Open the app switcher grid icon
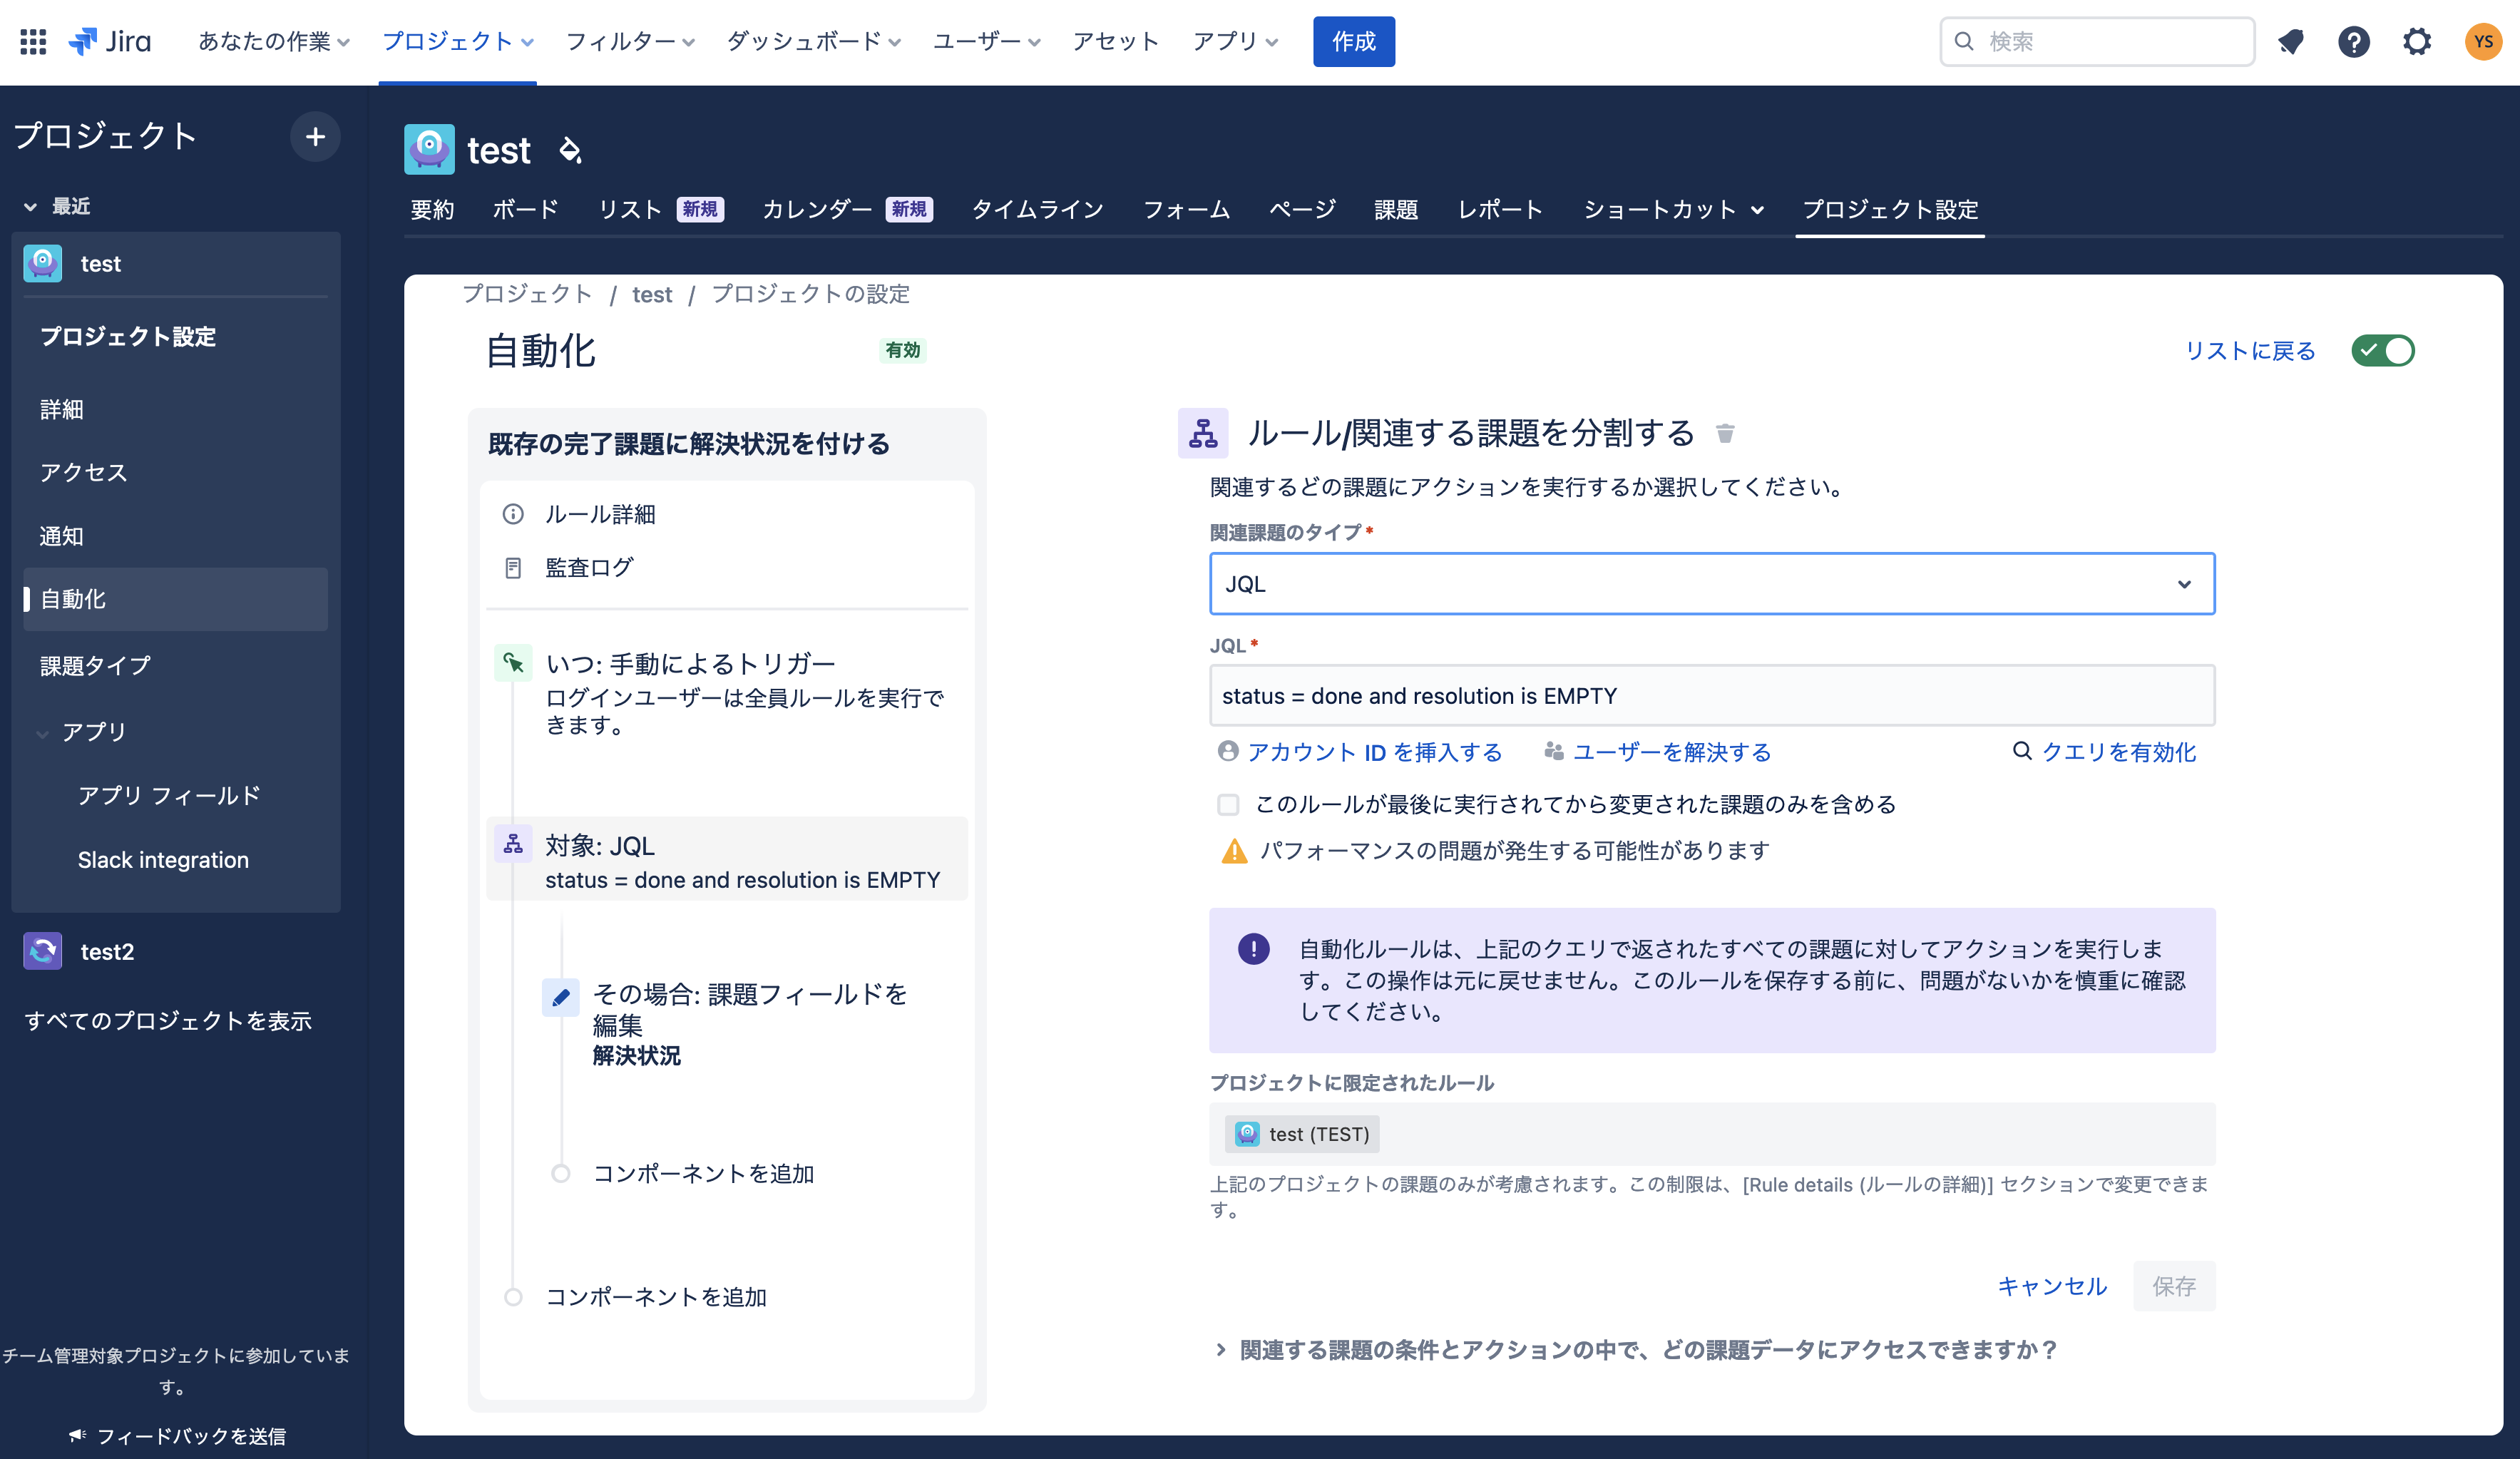 pos(33,41)
